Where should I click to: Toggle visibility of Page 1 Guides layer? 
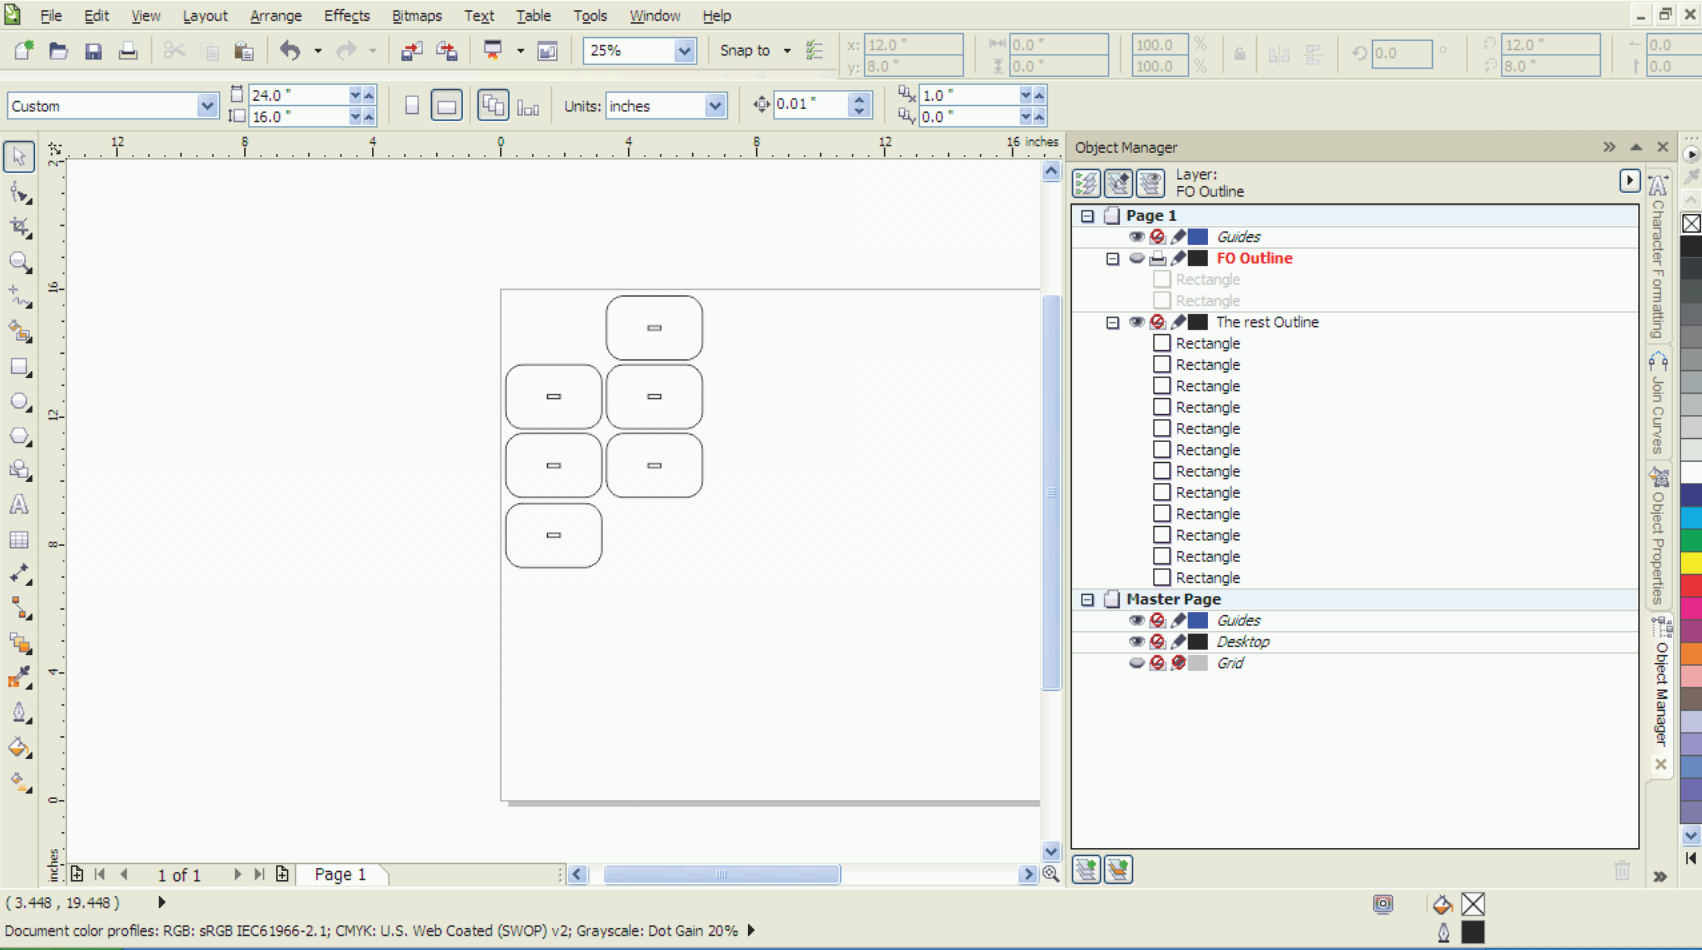point(1136,237)
